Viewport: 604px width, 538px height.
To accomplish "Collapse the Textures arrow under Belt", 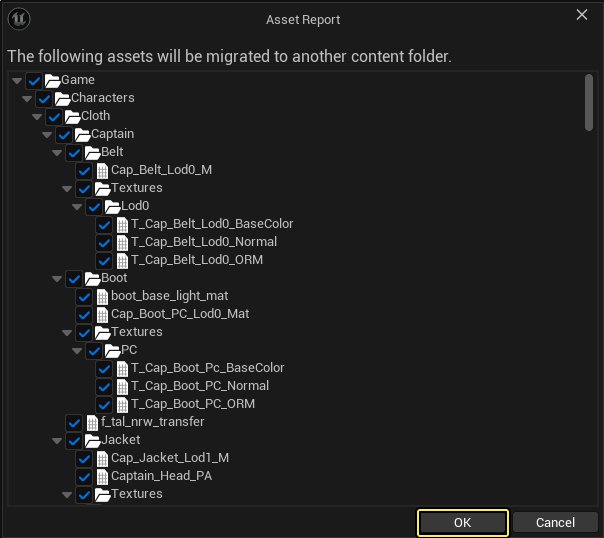I will 67,189.
